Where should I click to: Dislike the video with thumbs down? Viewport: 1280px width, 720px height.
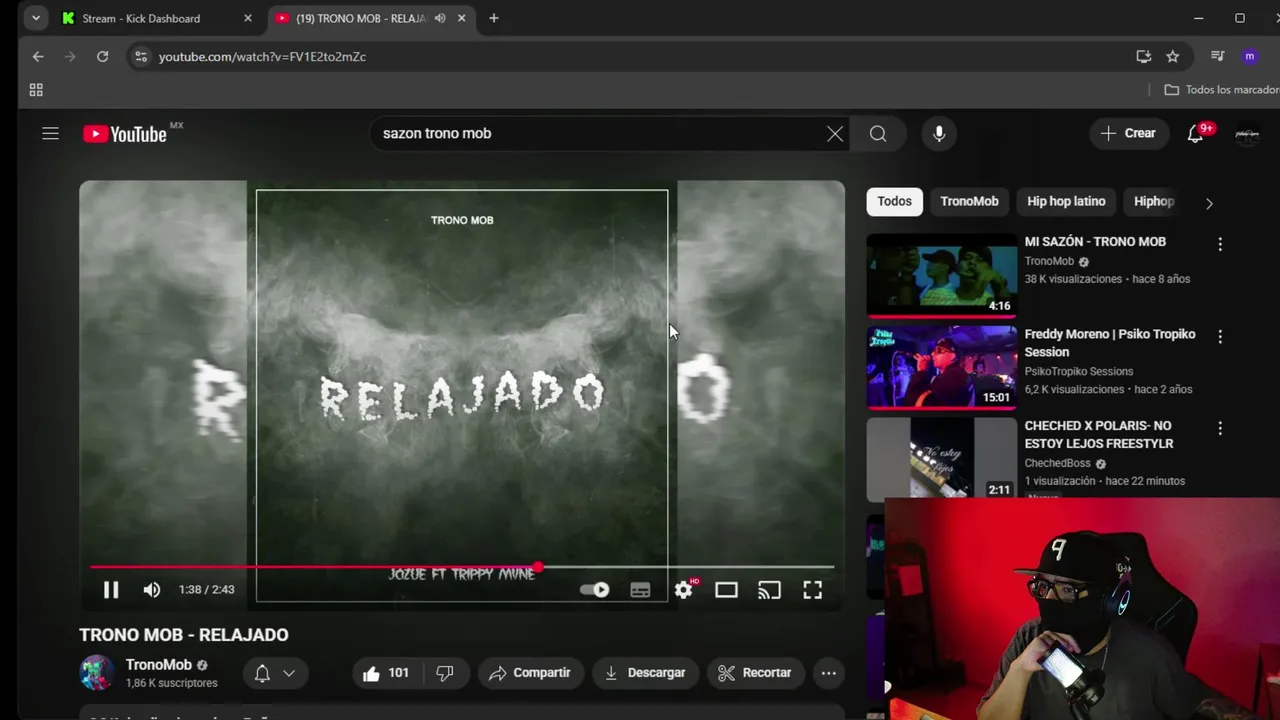(x=444, y=673)
